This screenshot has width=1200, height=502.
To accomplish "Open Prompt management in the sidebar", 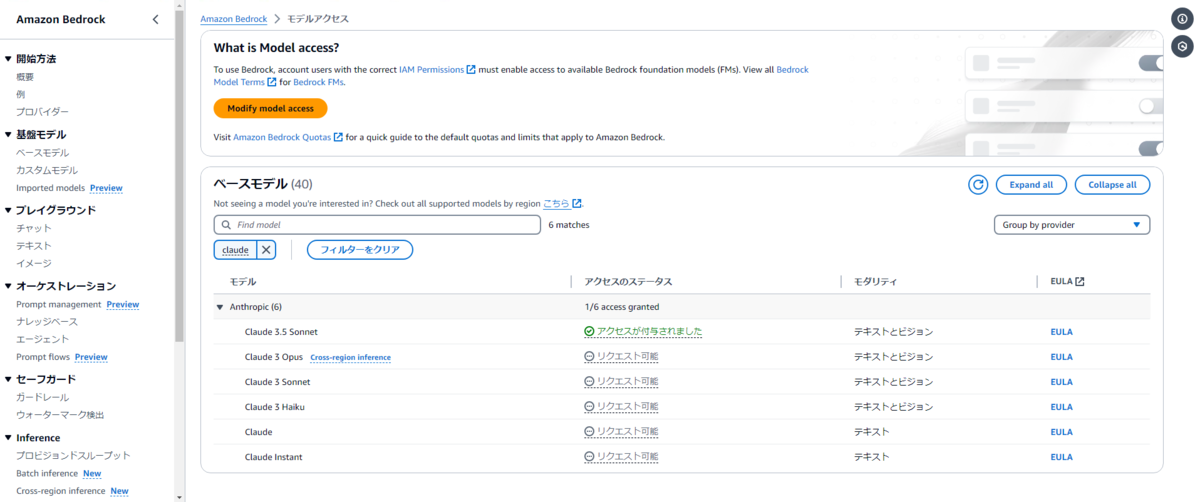I will (59, 304).
